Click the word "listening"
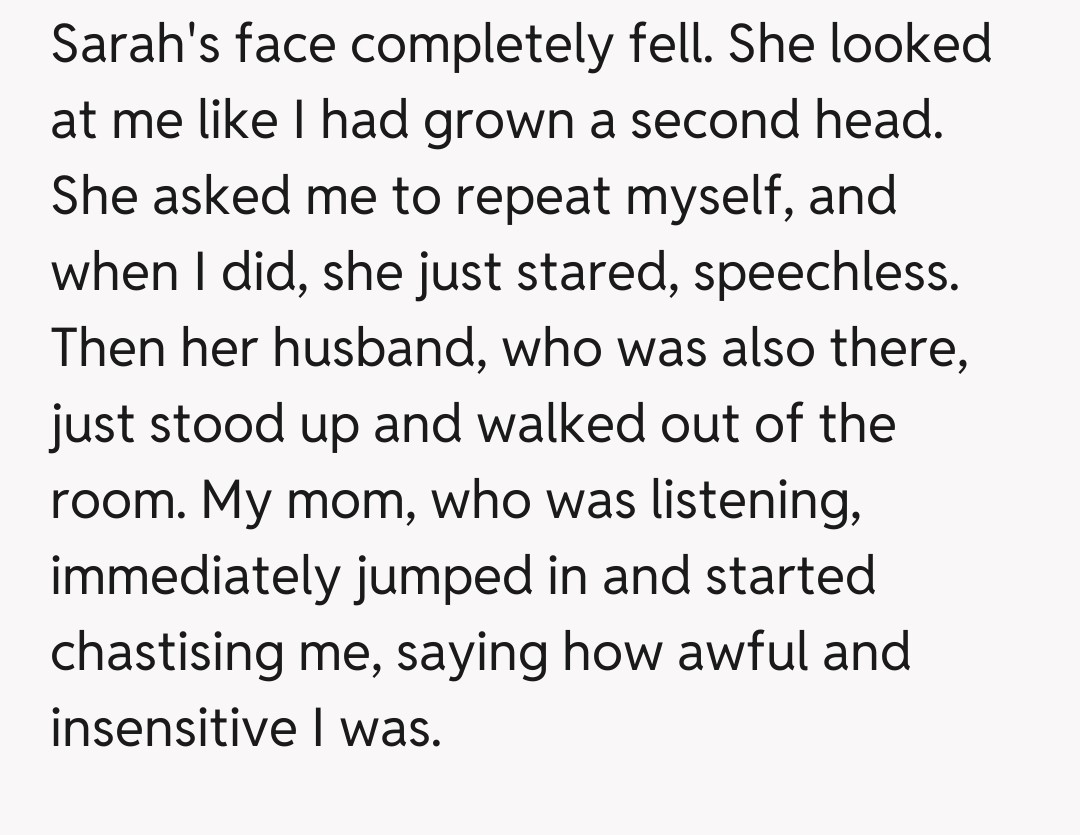 [755, 501]
